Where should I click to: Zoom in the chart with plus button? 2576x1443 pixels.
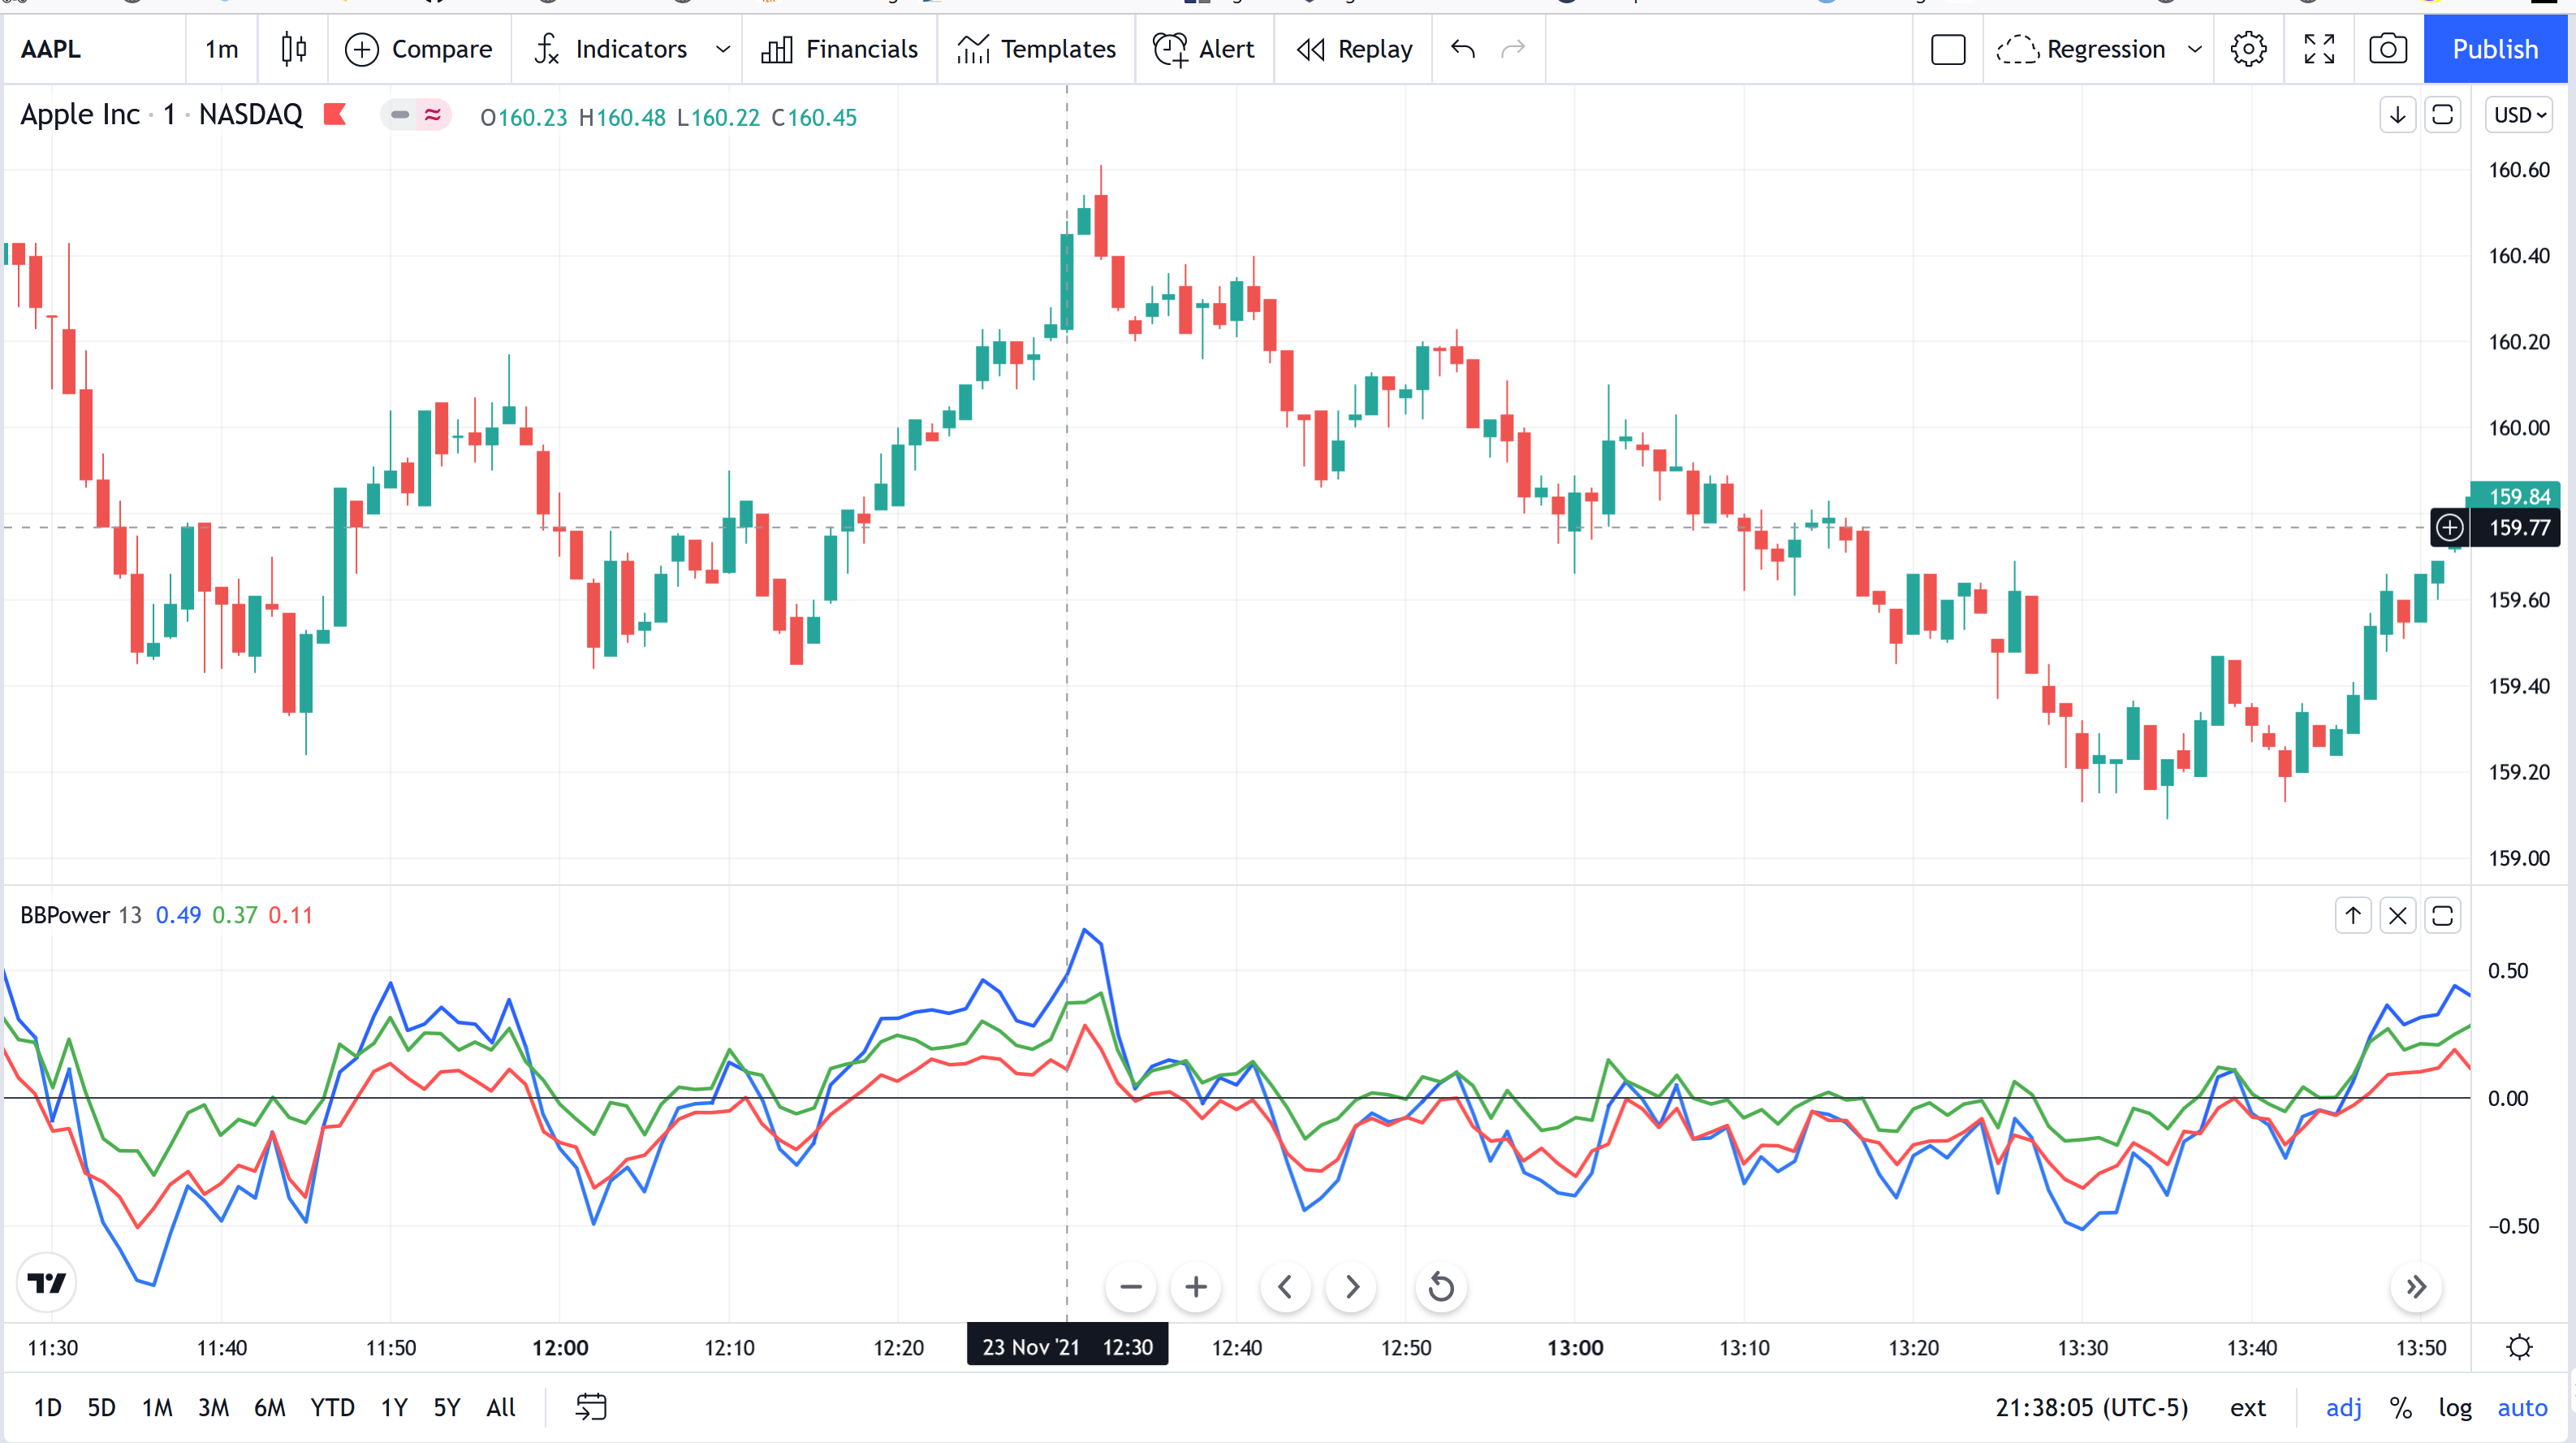click(1195, 1287)
